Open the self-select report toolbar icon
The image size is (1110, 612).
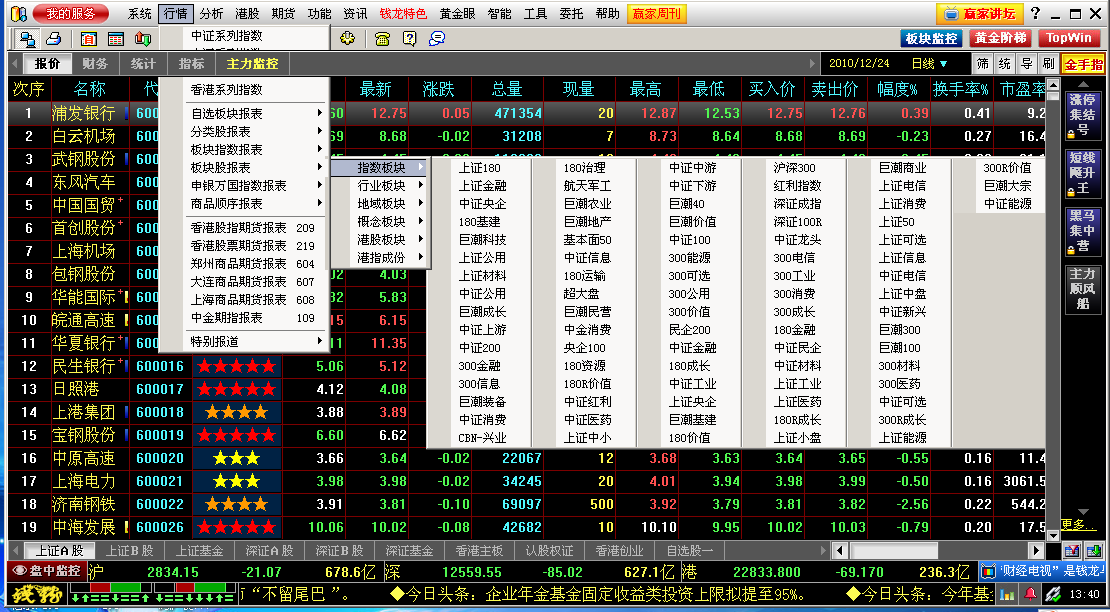89,38
